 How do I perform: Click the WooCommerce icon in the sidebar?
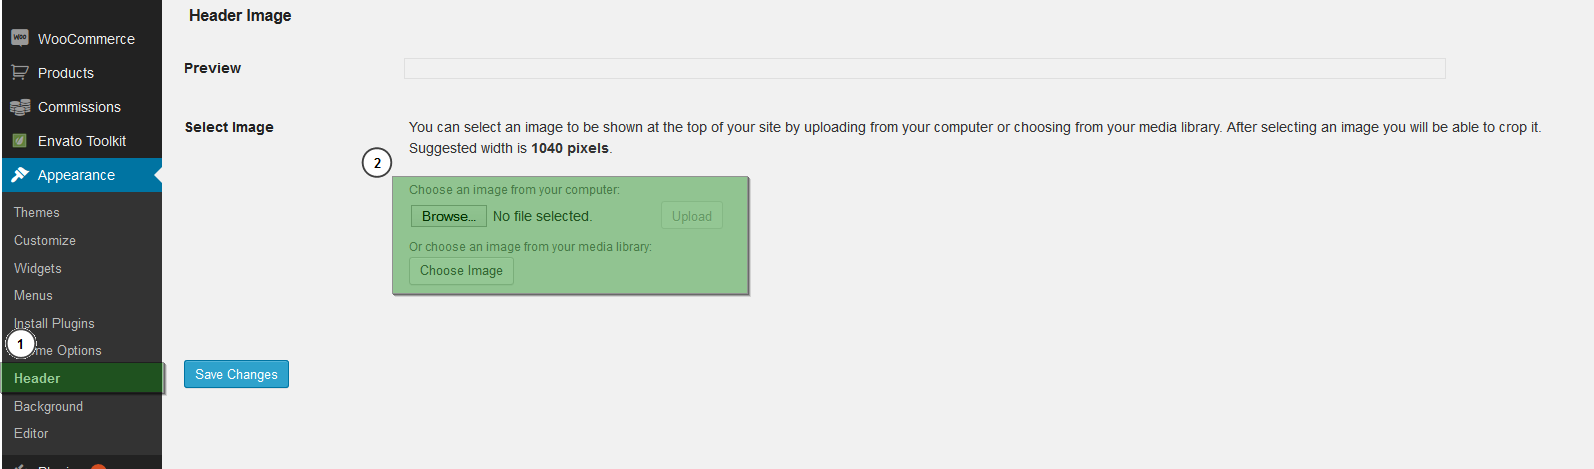pos(20,38)
